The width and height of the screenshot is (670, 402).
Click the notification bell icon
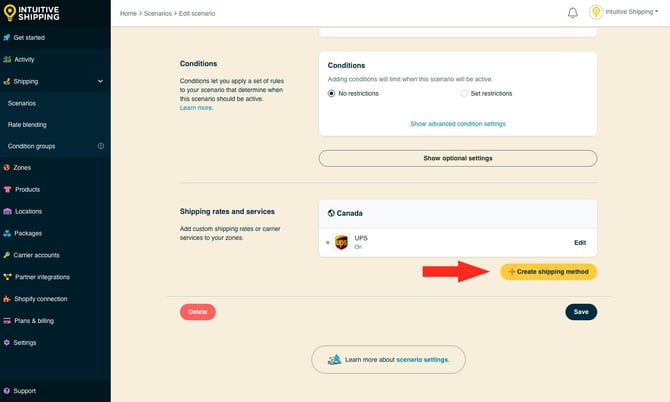click(573, 13)
